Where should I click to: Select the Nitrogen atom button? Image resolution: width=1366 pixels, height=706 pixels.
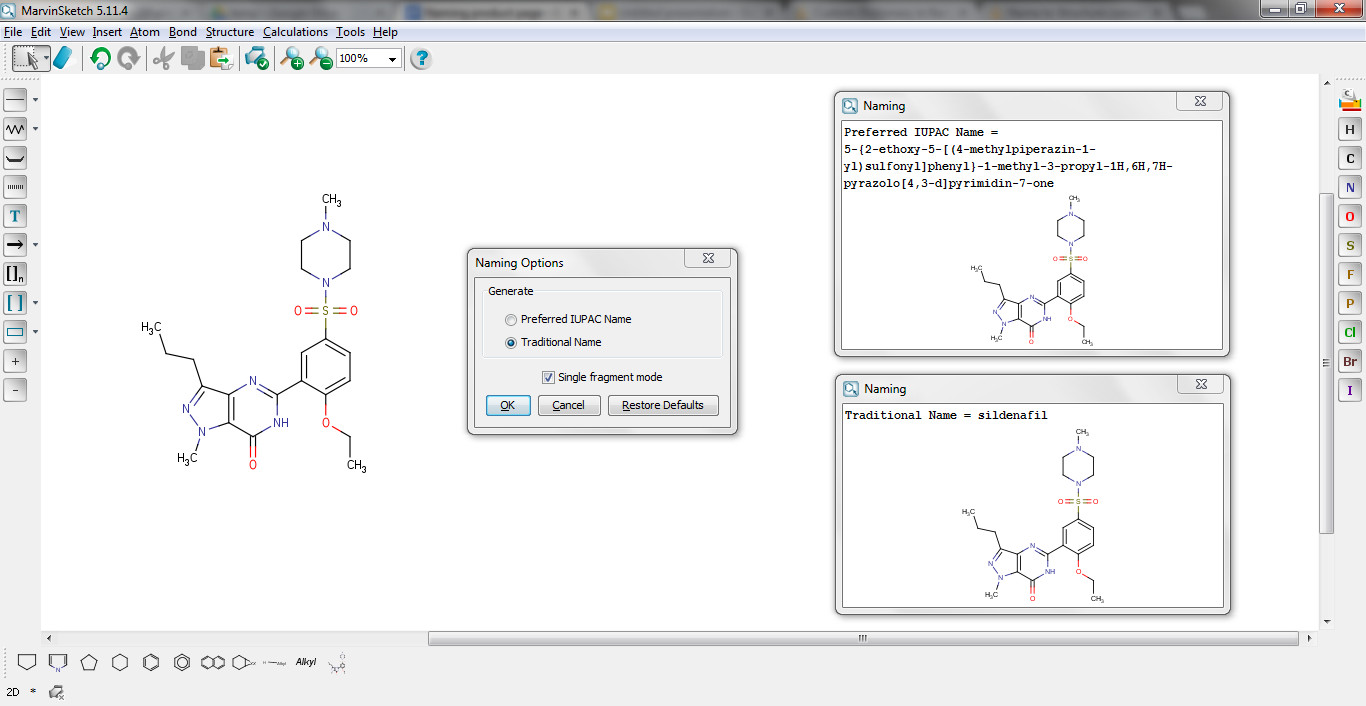(x=1349, y=187)
